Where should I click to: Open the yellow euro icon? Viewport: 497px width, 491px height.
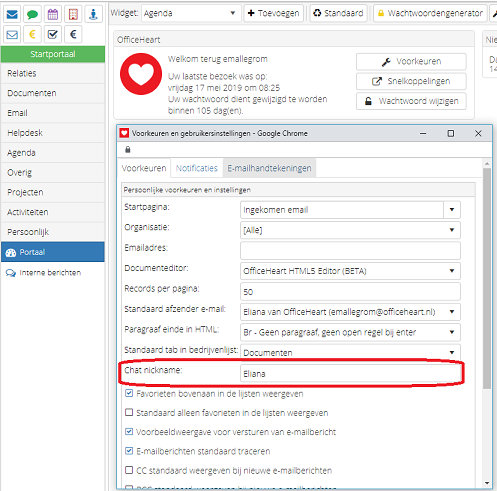click(x=32, y=34)
